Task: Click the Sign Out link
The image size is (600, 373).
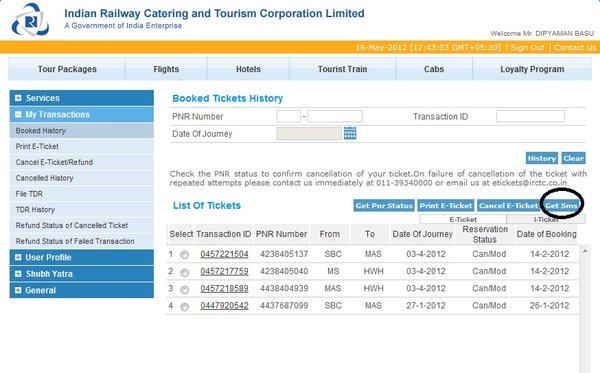Action: click(x=527, y=47)
